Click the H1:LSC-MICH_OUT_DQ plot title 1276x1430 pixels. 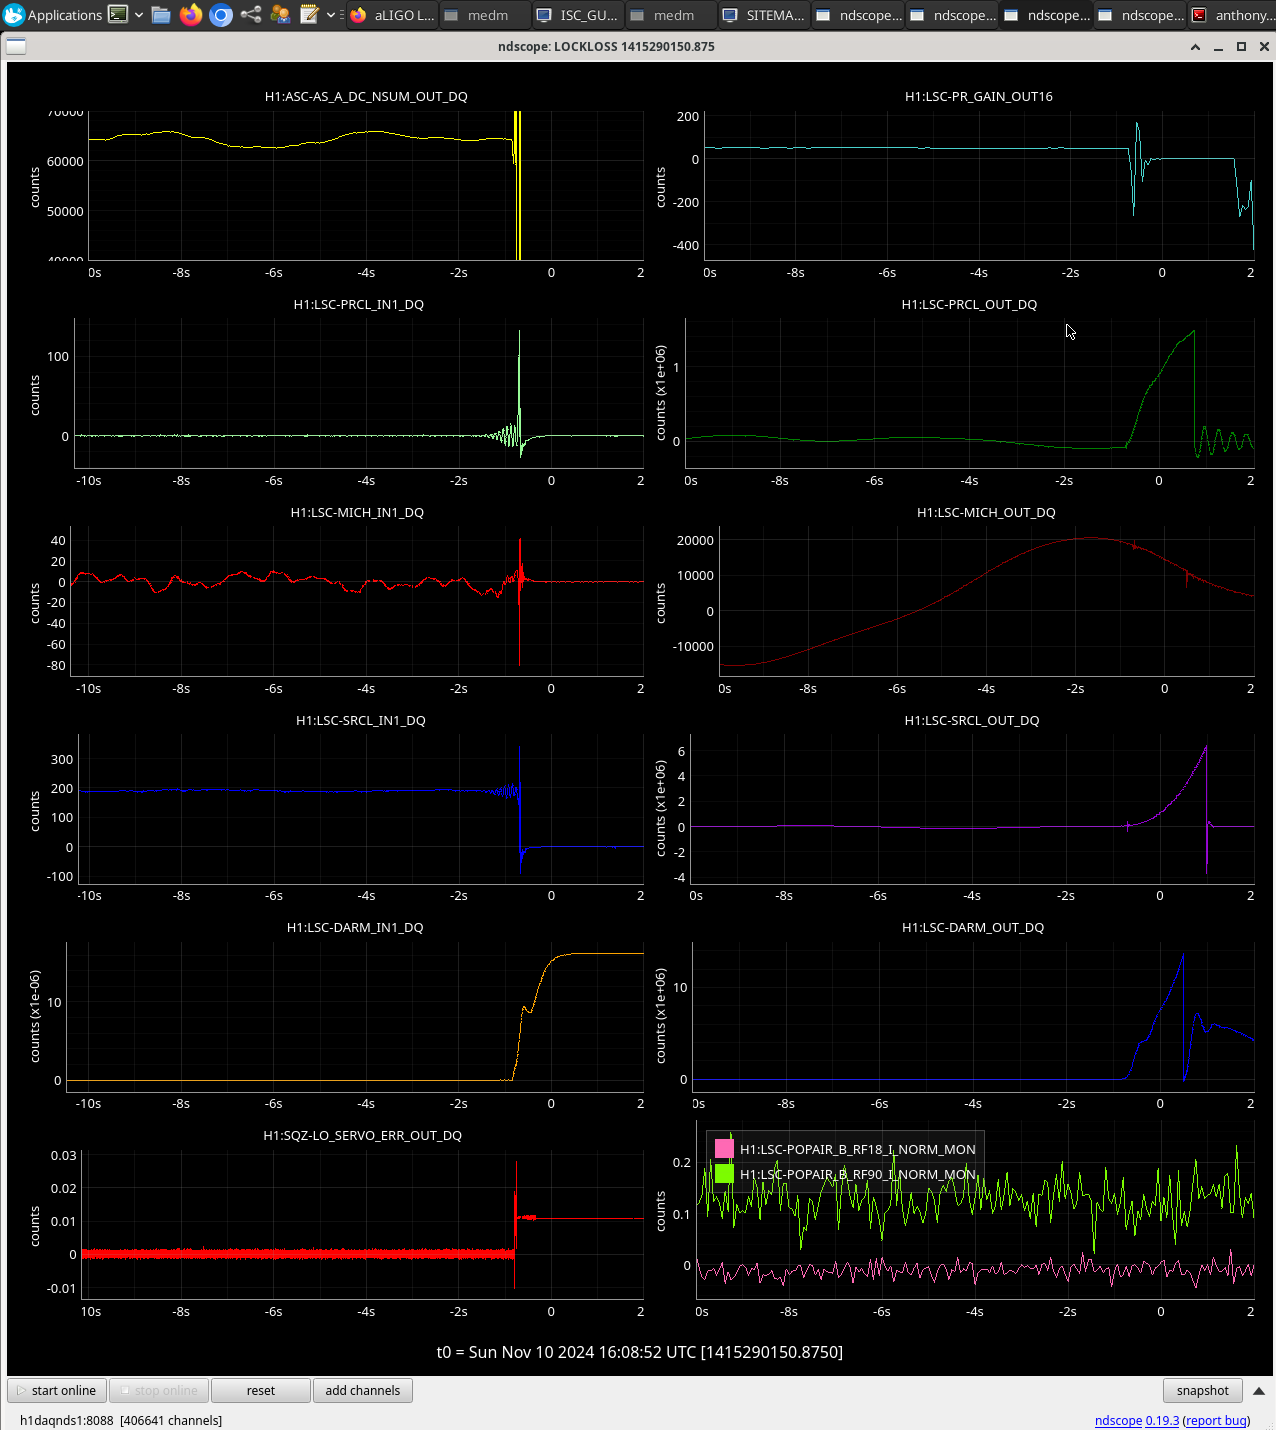986,512
